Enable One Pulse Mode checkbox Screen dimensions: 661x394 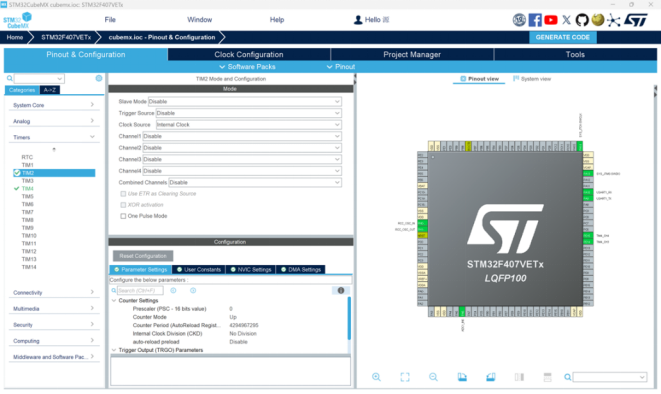click(123, 216)
